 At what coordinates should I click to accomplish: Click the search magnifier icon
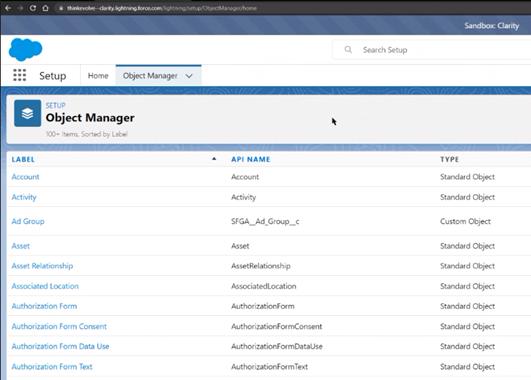tap(348, 50)
